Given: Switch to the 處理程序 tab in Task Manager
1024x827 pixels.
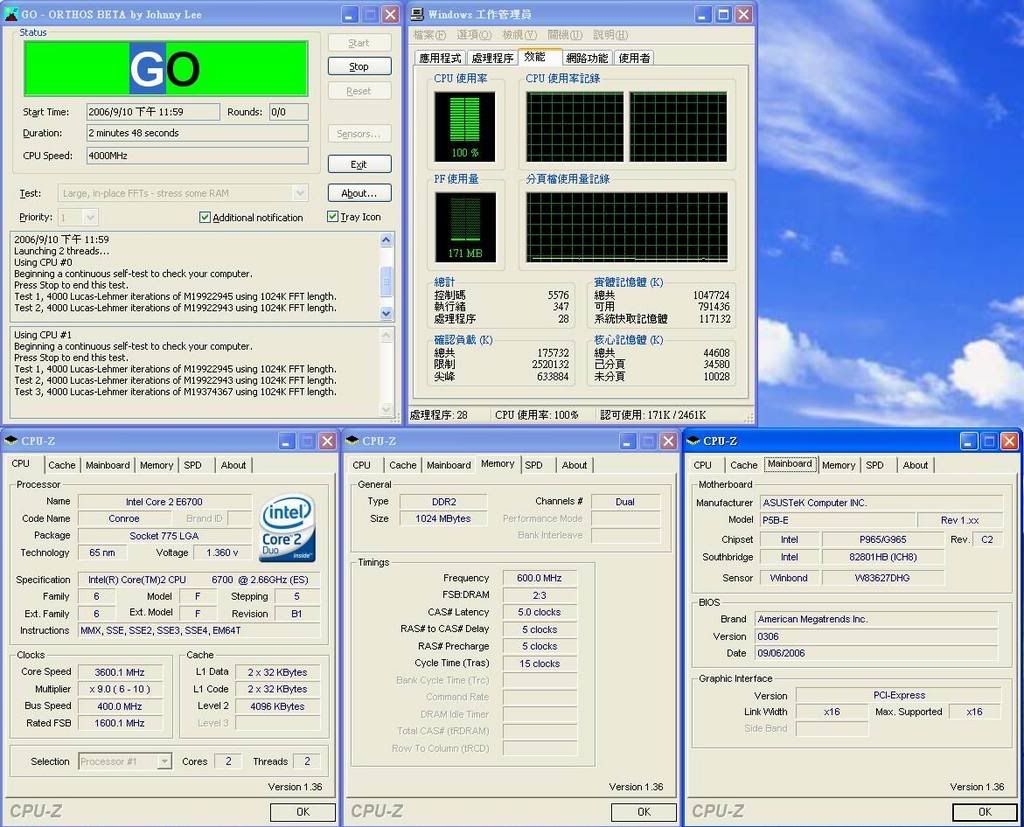Looking at the screenshot, I should [492, 58].
